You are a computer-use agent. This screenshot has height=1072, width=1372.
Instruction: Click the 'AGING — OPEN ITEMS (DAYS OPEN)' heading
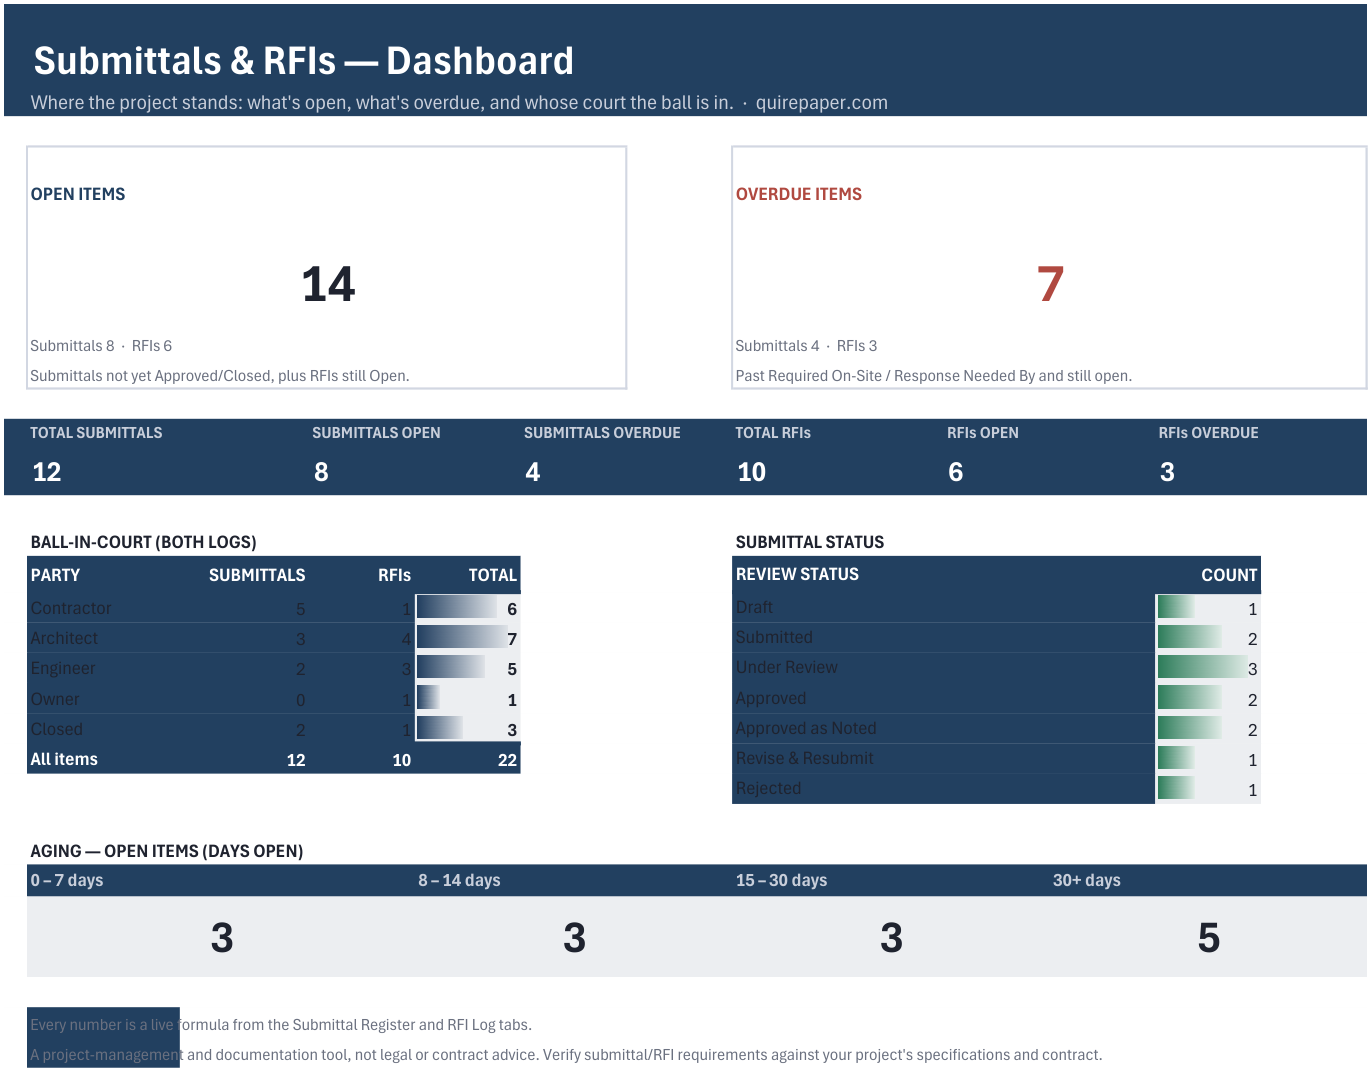click(167, 851)
